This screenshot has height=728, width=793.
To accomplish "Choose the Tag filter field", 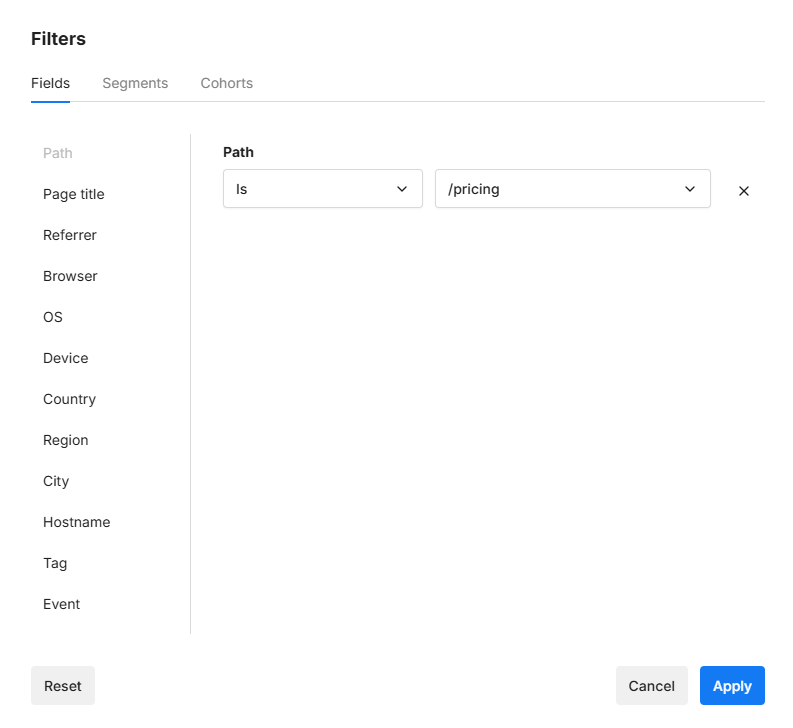I will tap(55, 563).
